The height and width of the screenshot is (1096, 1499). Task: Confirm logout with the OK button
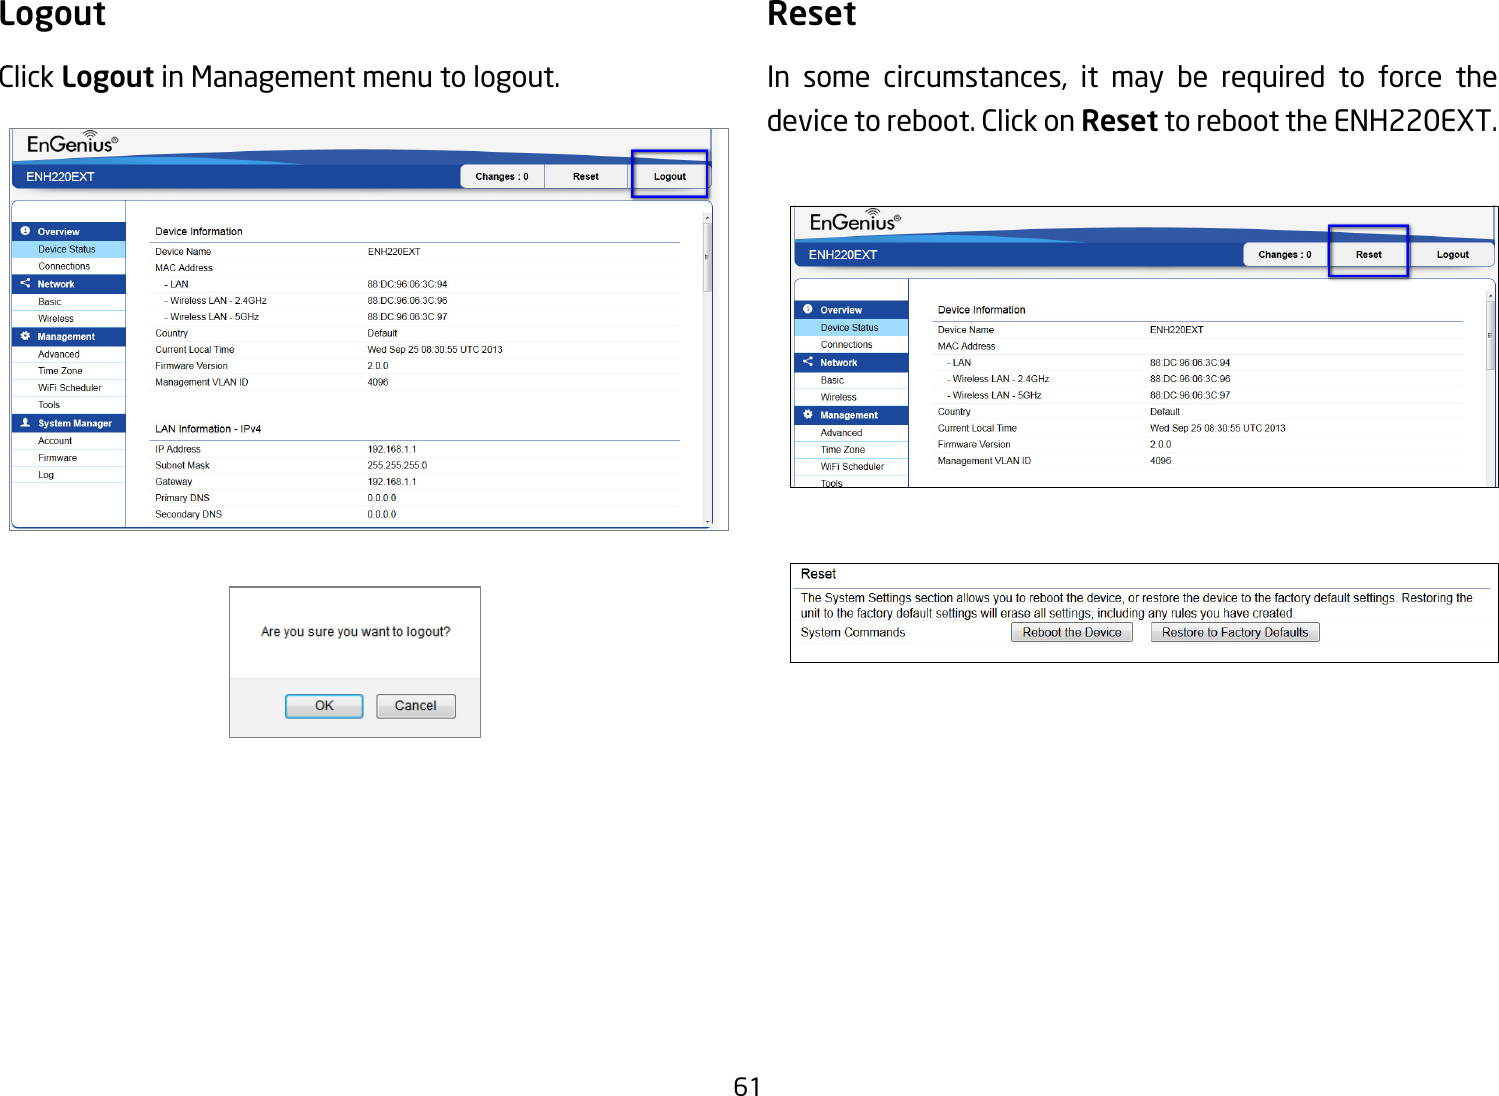coord(324,706)
